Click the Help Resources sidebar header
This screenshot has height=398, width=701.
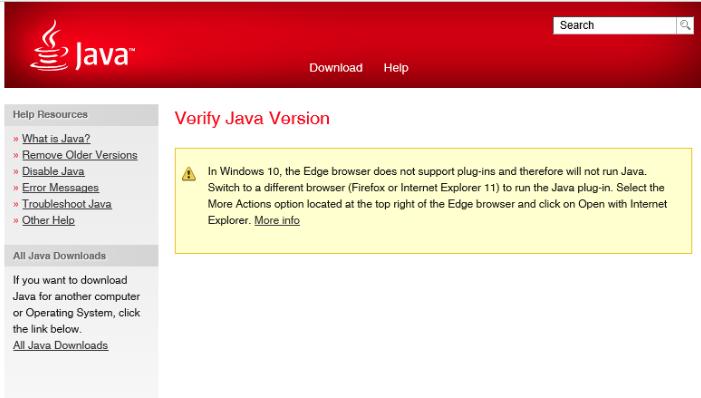(81, 114)
